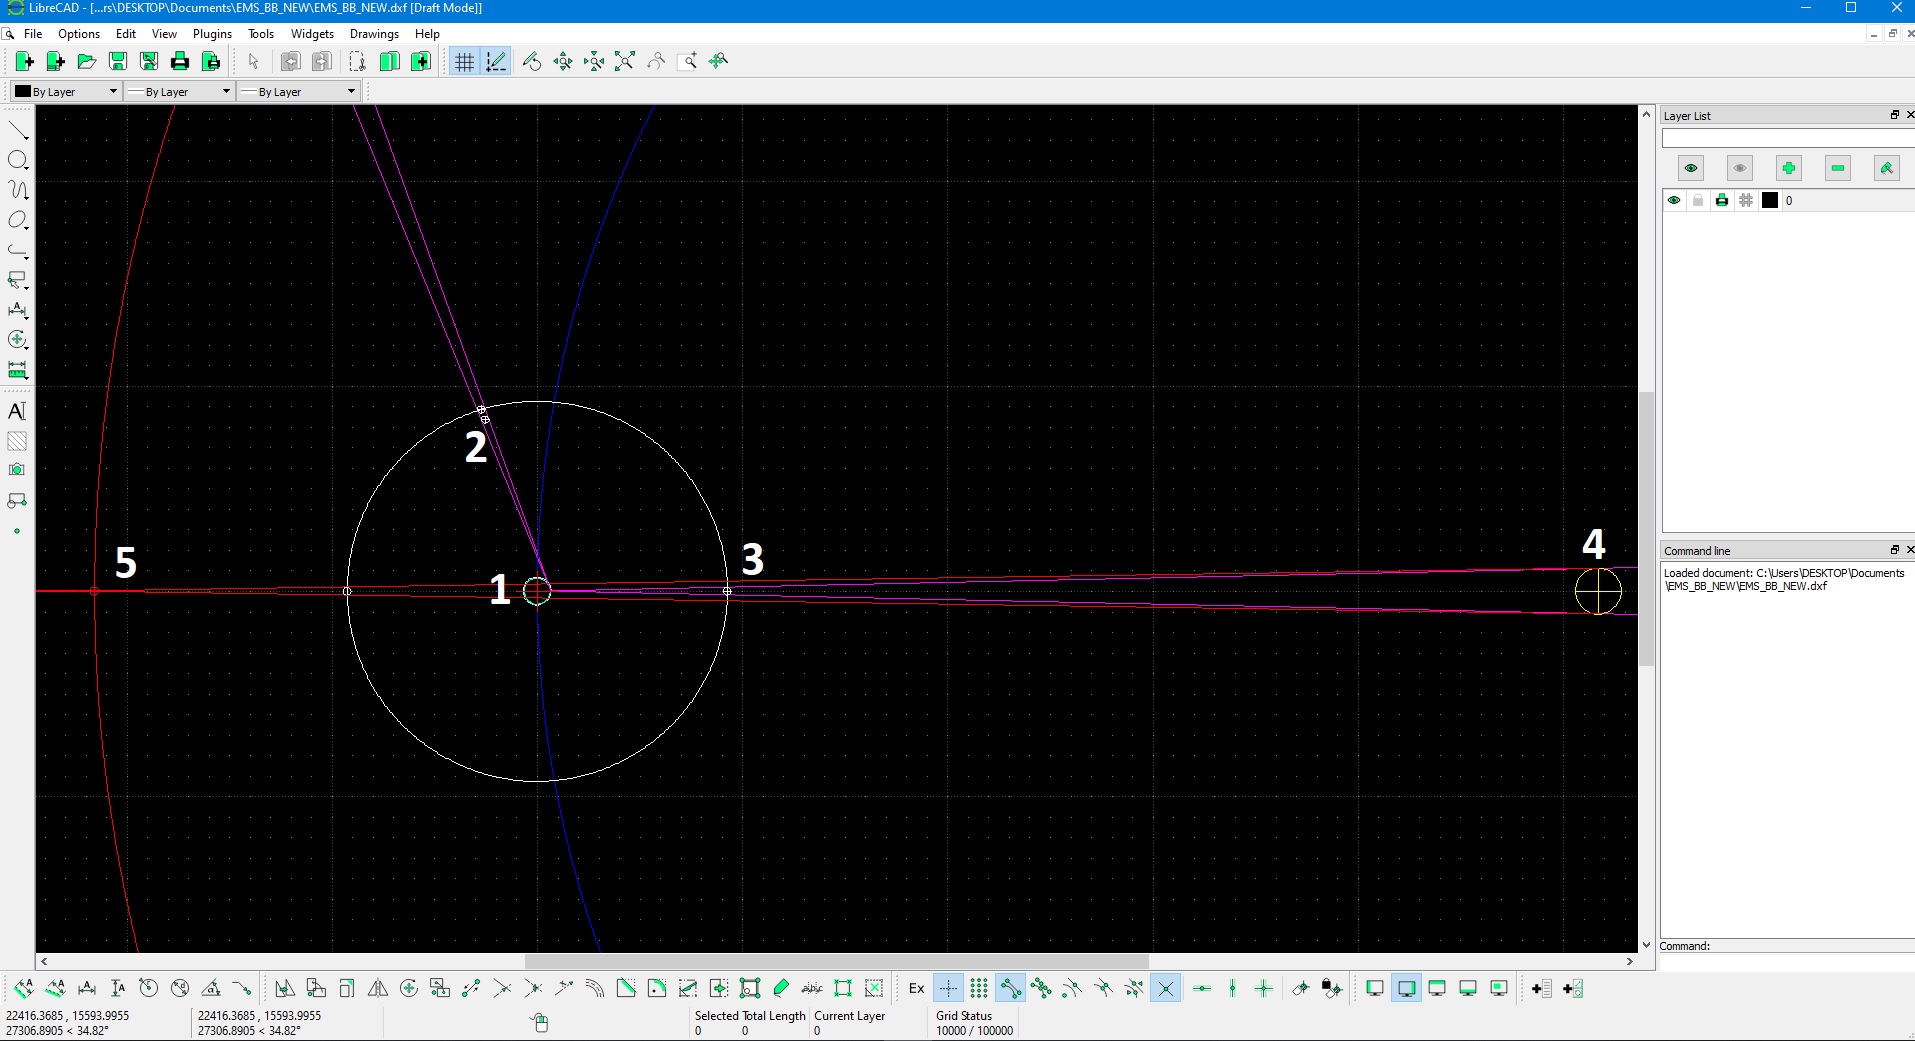The width and height of the screenshot is (1915, 1041).
Task: Open the Options menu
Action: 79,34
